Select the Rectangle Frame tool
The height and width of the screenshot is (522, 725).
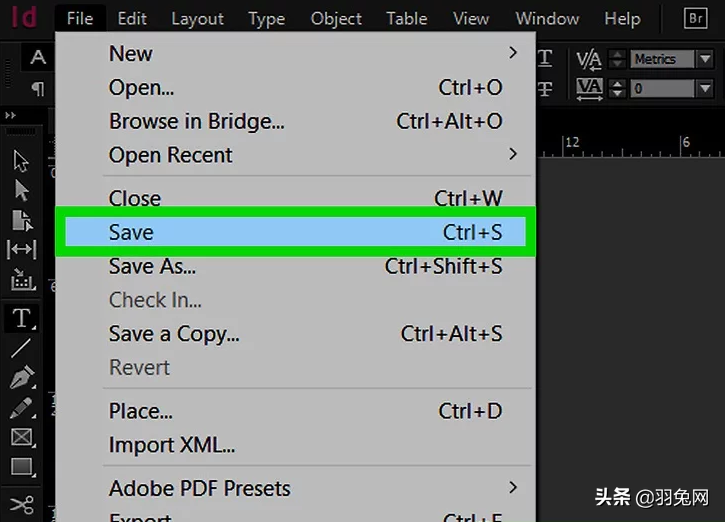(x=22, y=437)
